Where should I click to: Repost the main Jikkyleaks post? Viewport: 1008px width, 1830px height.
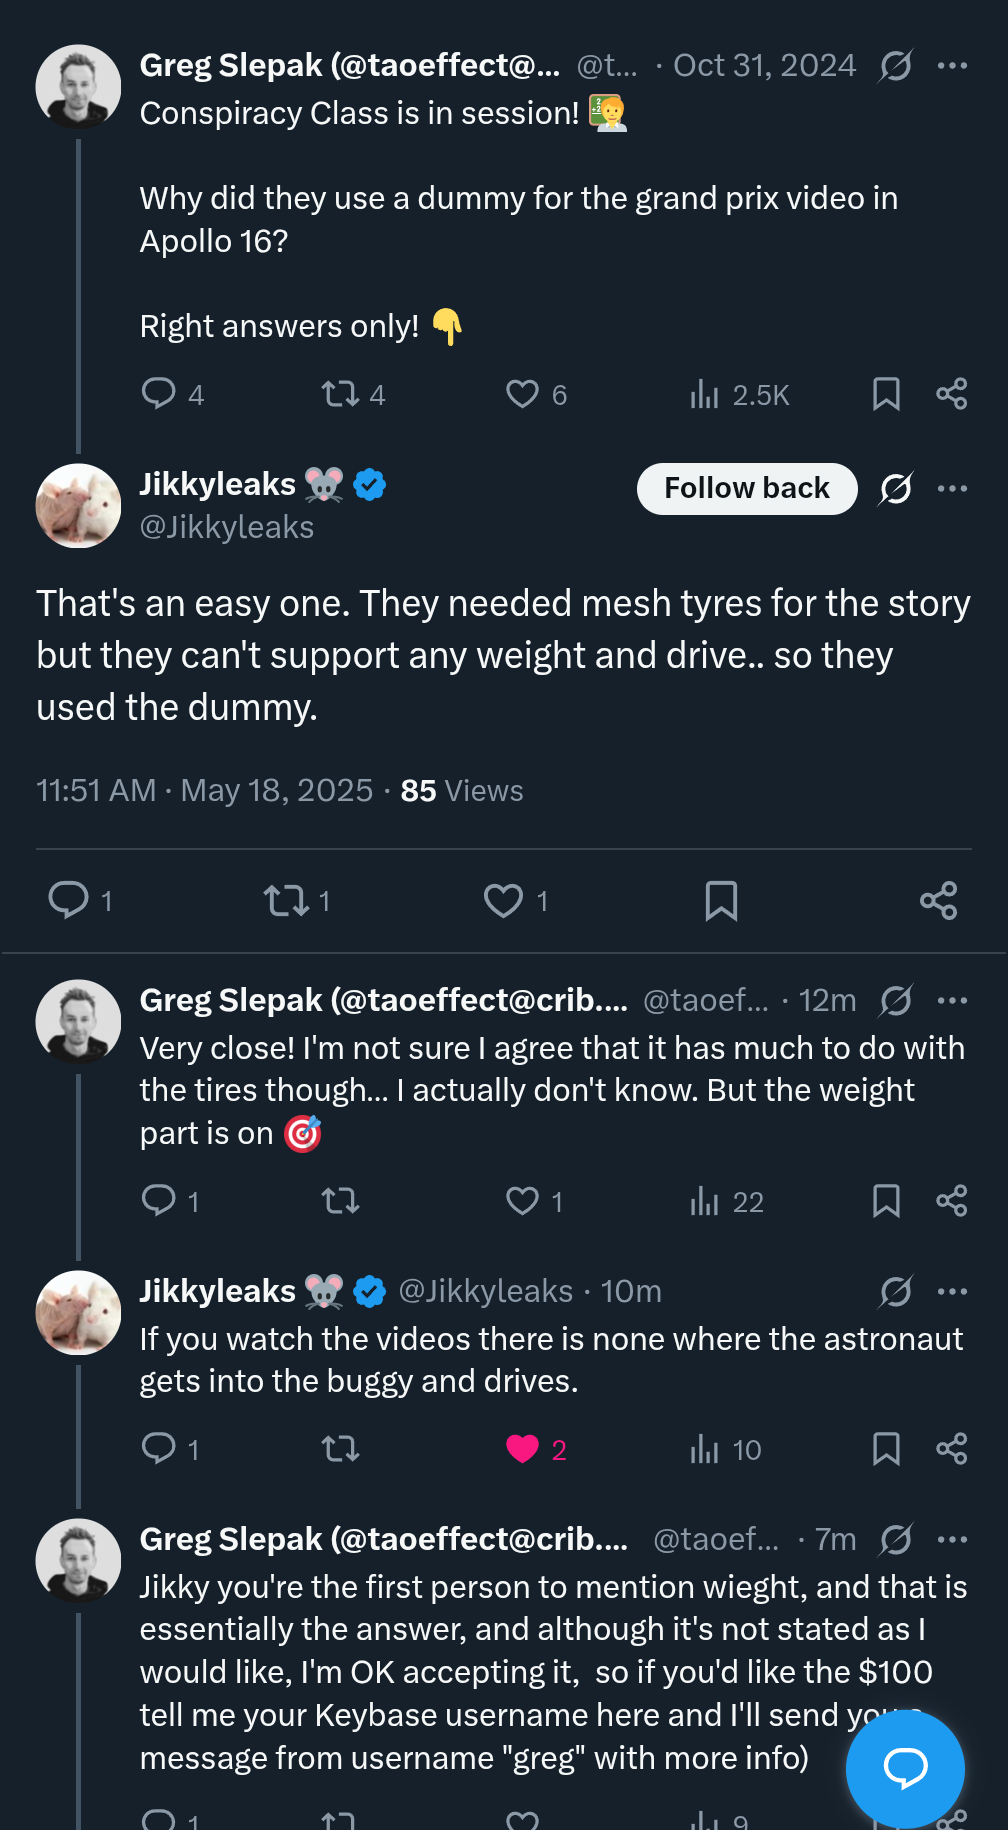point(286,901)
